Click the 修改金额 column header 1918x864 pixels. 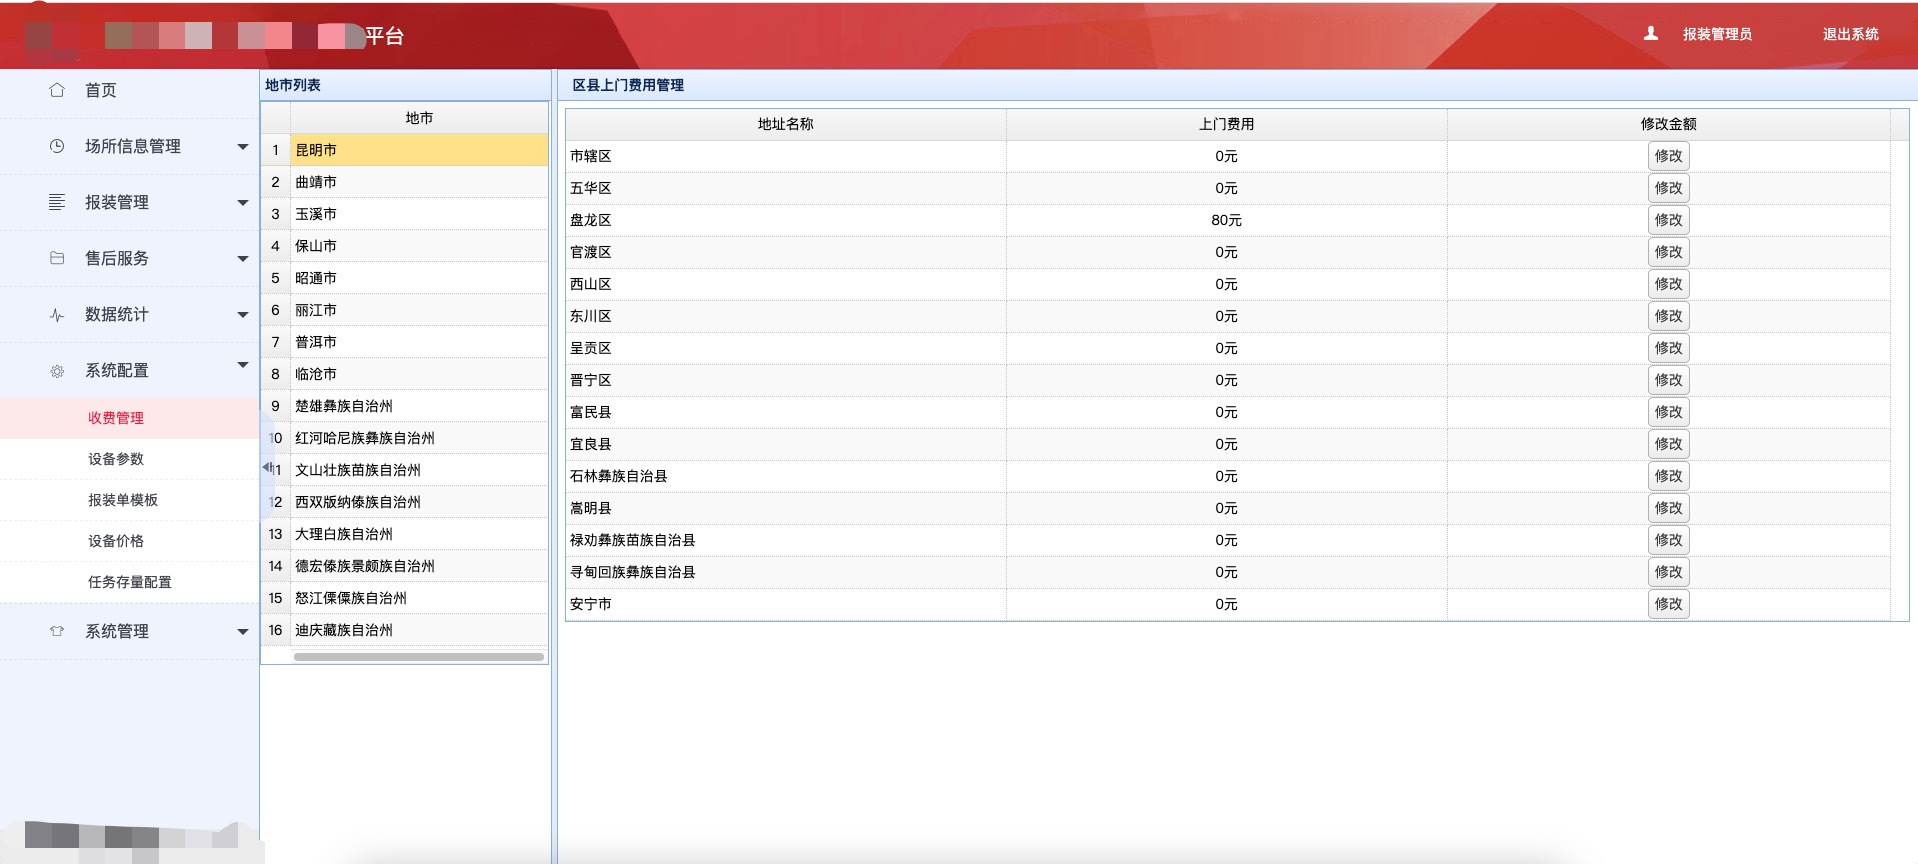click(x=1668, y=124)
